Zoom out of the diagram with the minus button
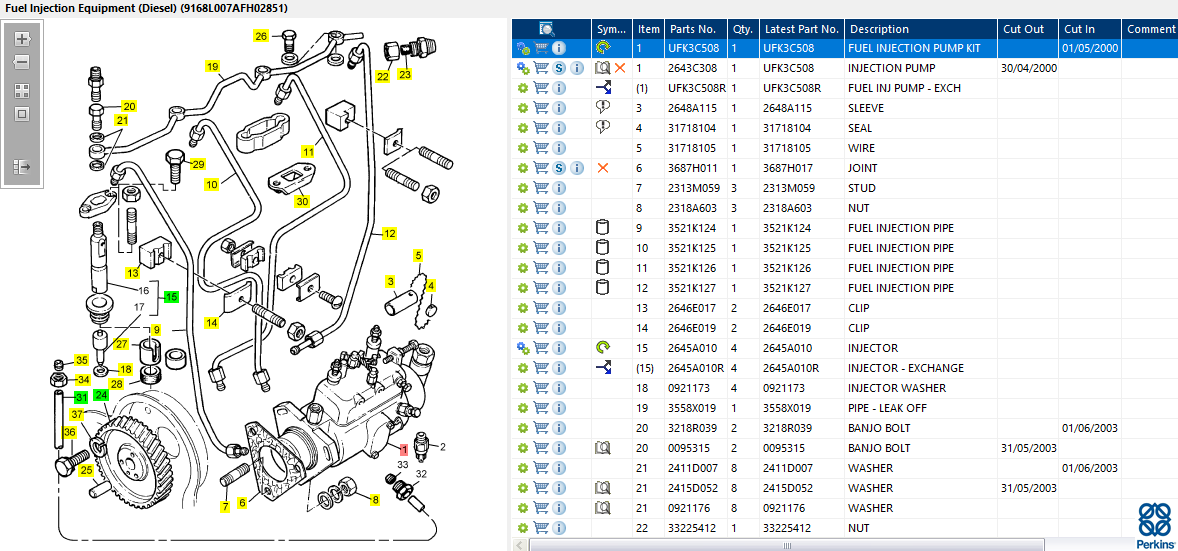 pyautogui.click(x=22, y=62)
